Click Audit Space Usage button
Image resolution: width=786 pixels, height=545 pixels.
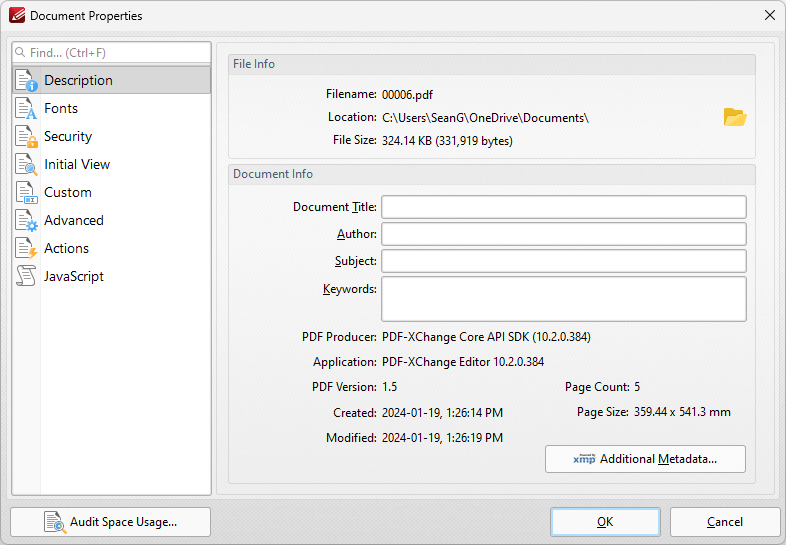tap(110, 522)
